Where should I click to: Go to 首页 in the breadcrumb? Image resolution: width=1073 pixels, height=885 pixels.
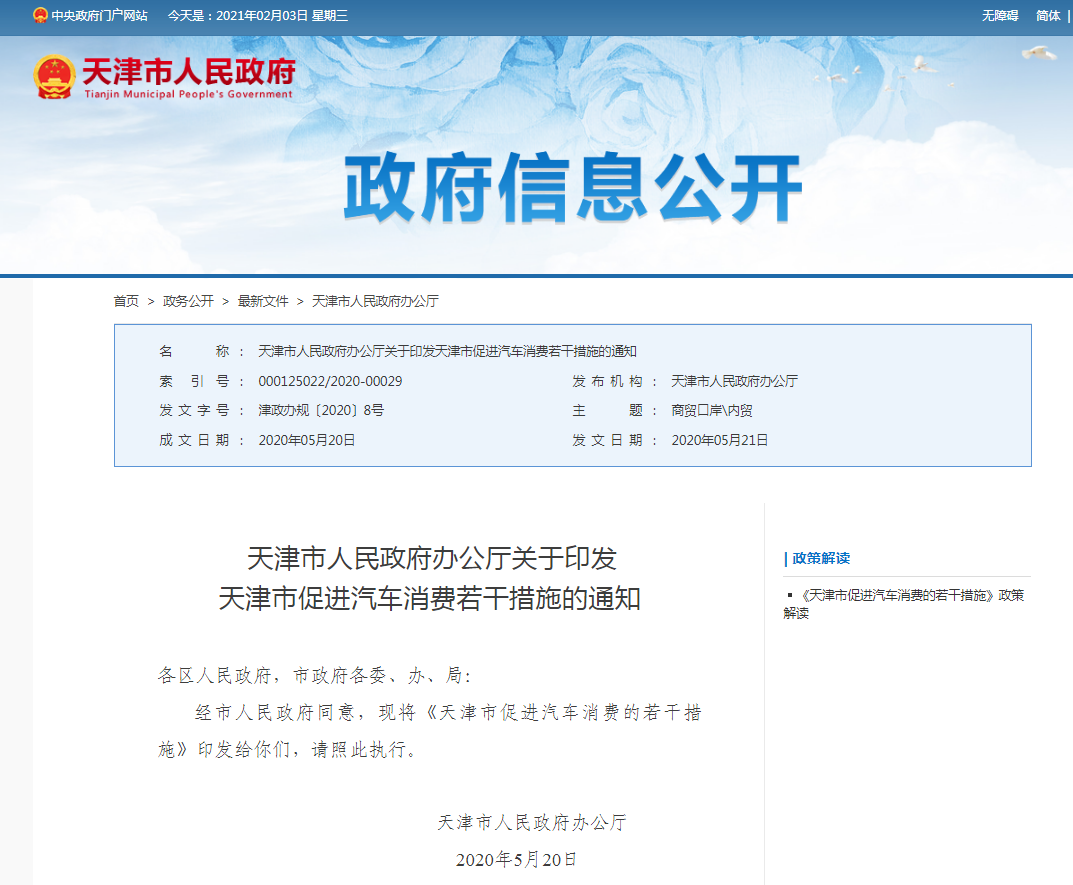[126, 301]
